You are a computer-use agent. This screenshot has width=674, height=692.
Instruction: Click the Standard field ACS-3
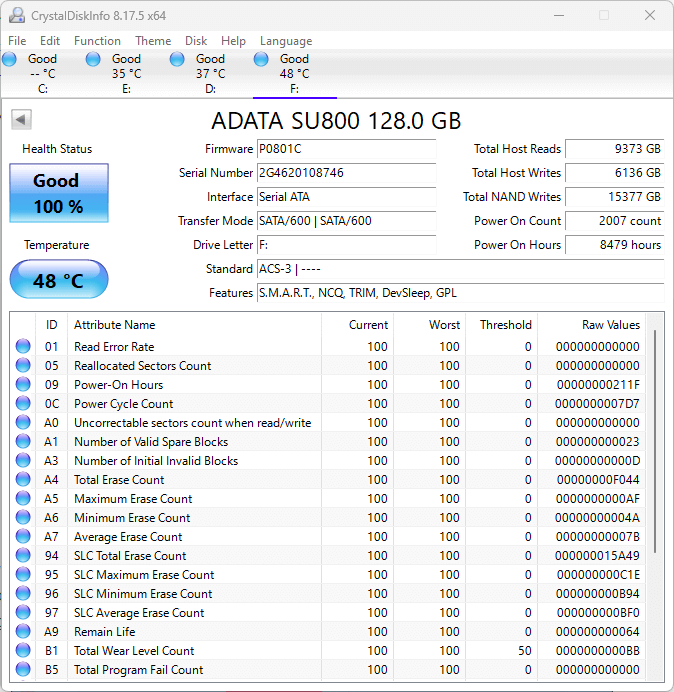[460, 268]
